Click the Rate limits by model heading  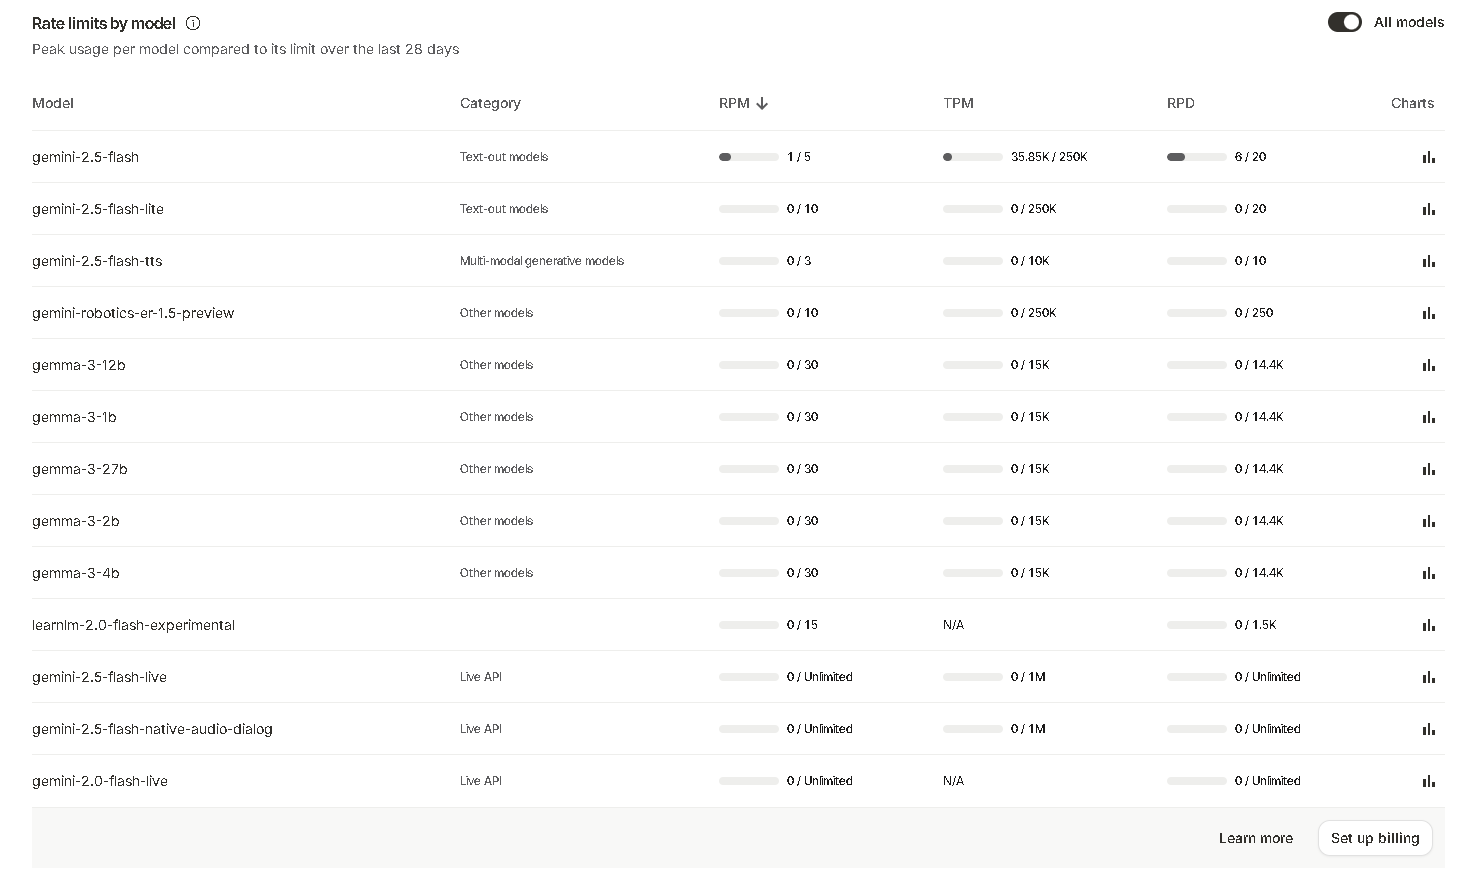(104, 23)
